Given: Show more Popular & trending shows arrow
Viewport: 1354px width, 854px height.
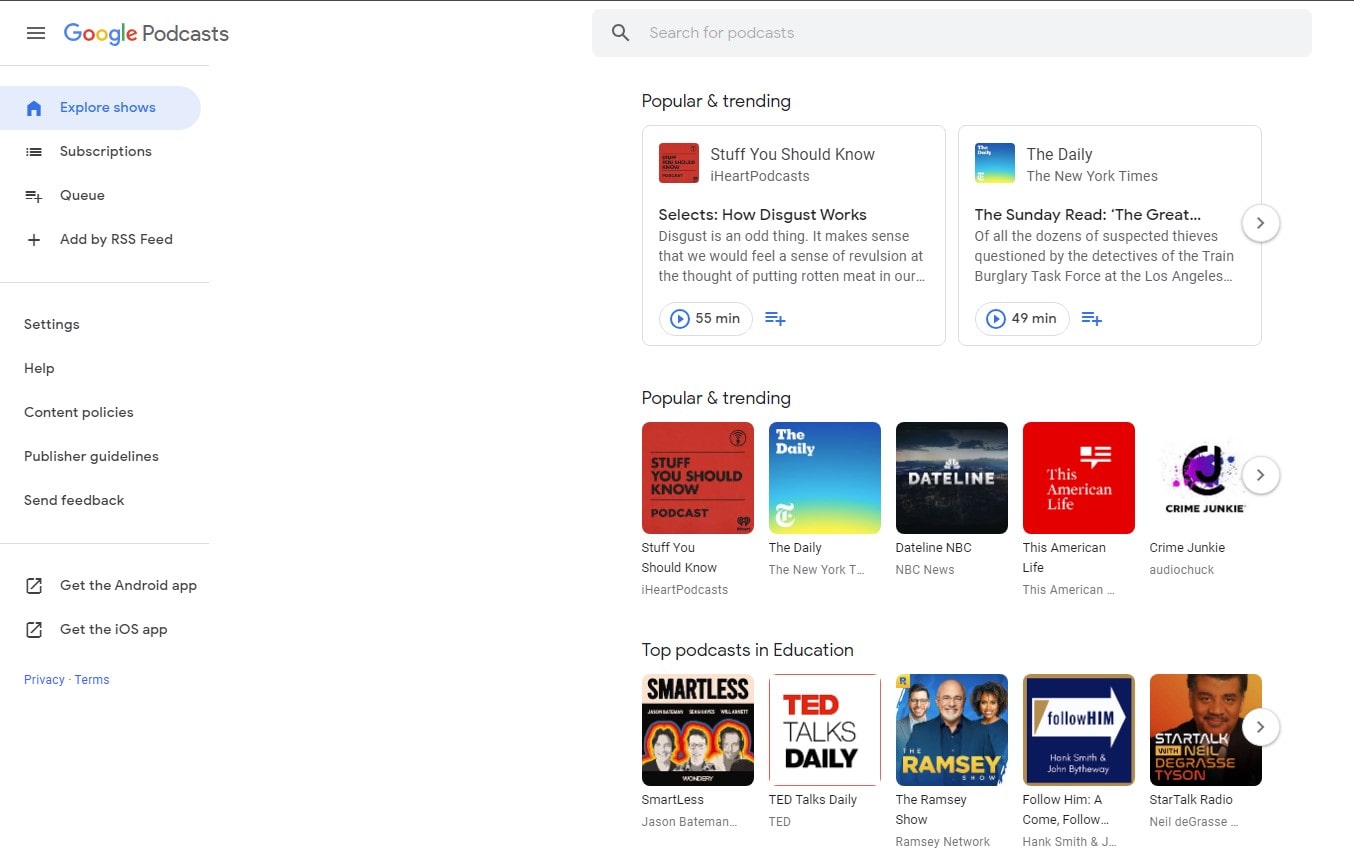Looking at the screenshot, I should 1260,475.
